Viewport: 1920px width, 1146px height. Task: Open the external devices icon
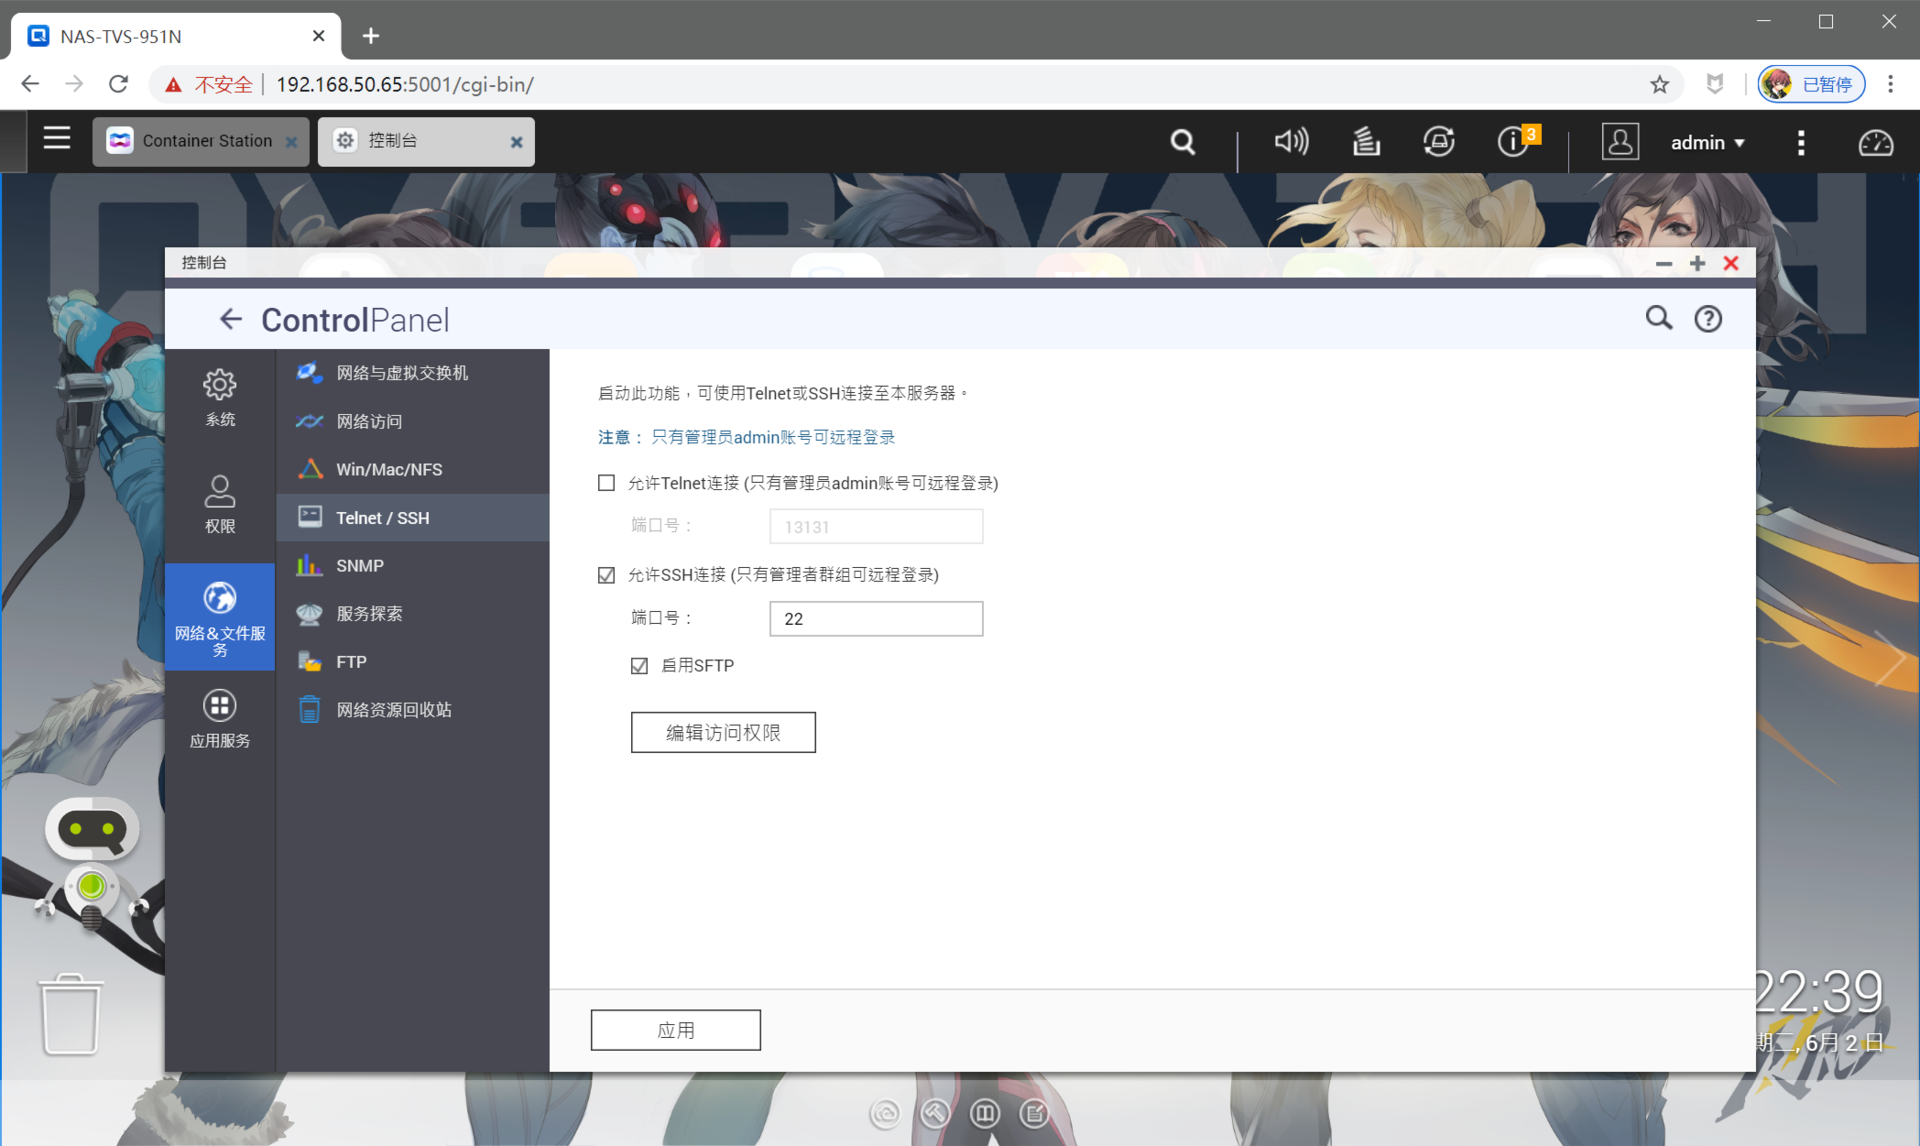[1438, 142]
